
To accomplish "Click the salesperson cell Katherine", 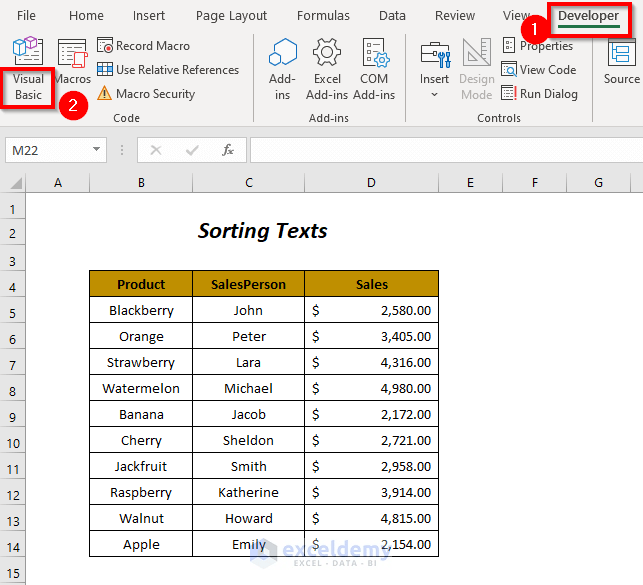I will [249, 492].
